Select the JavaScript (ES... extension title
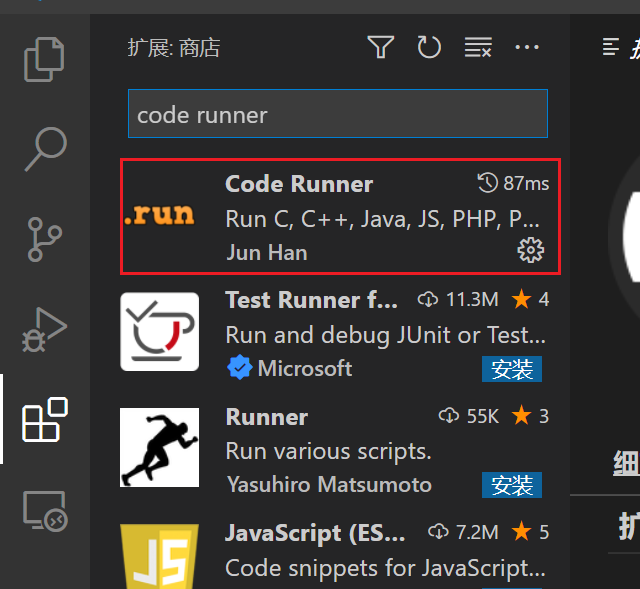 (316, 533)
